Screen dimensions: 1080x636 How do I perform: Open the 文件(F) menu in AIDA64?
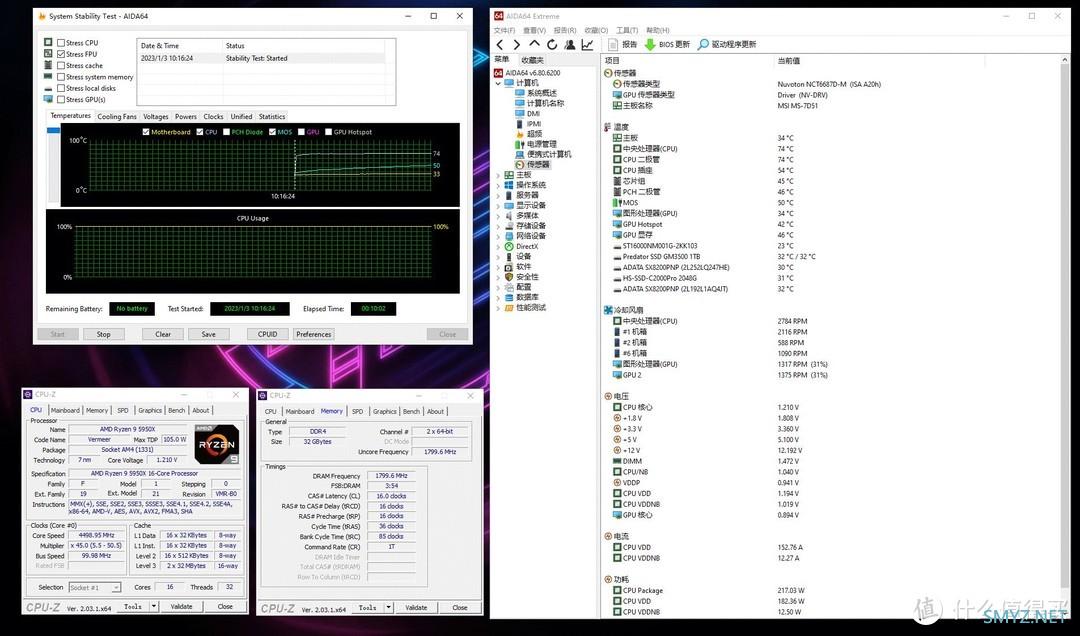click(x=504, y=31)
